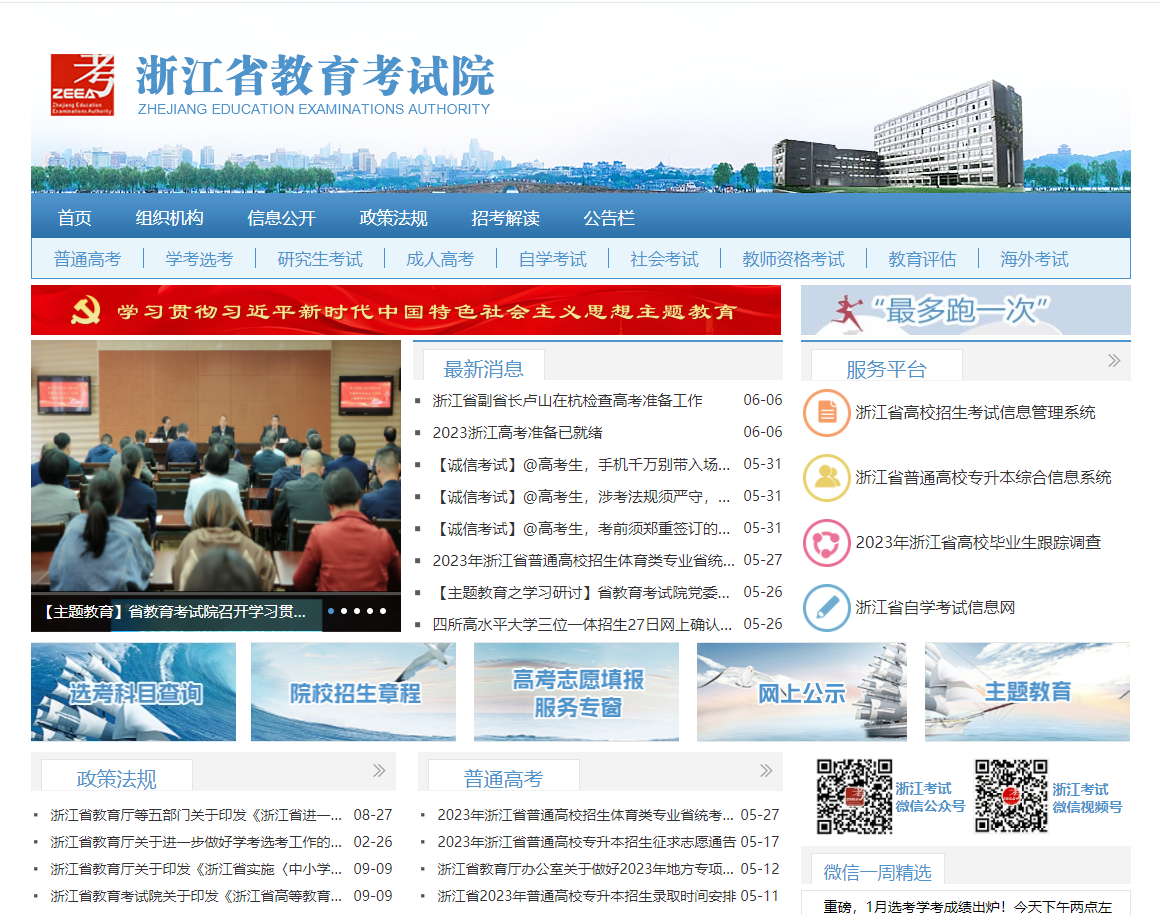Go to 社会考试 in the sub-navigation

[x=664, y=259]
